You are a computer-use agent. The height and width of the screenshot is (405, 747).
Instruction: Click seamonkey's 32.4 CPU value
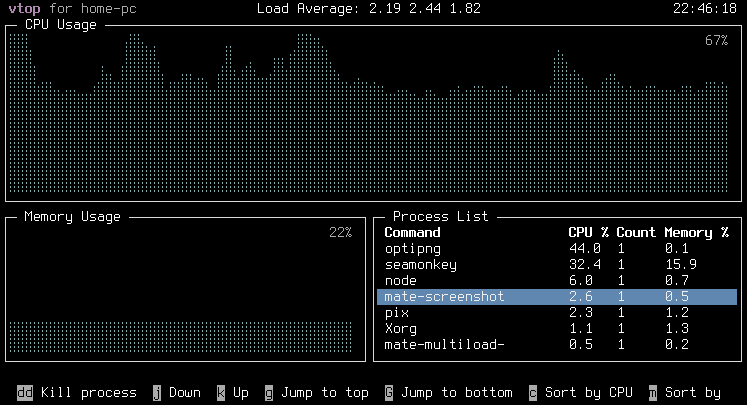(585, 264)
